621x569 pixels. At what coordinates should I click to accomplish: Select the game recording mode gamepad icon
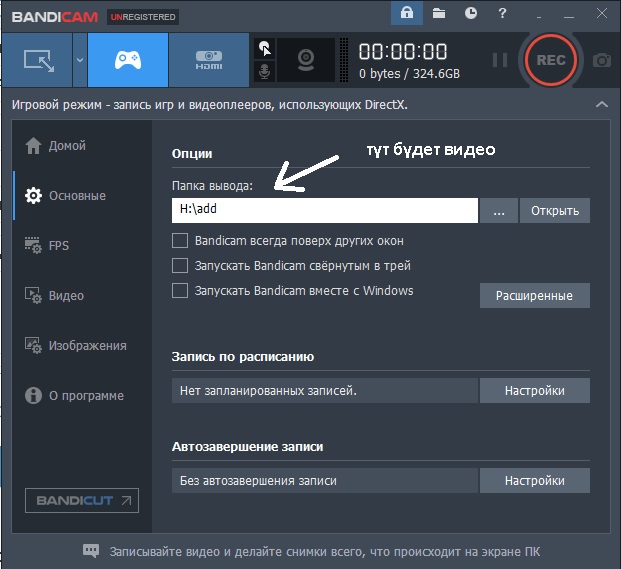[x=128, y=60]
